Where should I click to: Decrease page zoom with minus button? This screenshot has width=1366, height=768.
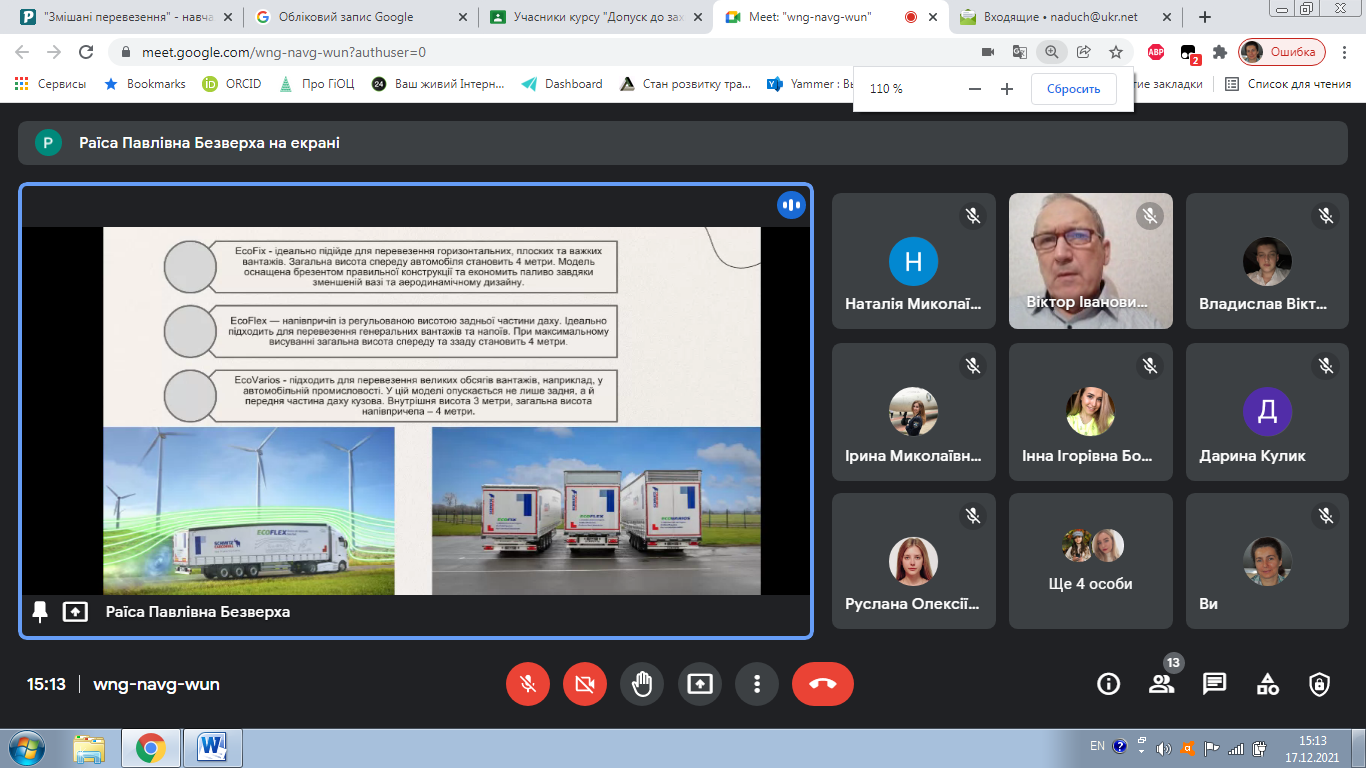(975, 89)
